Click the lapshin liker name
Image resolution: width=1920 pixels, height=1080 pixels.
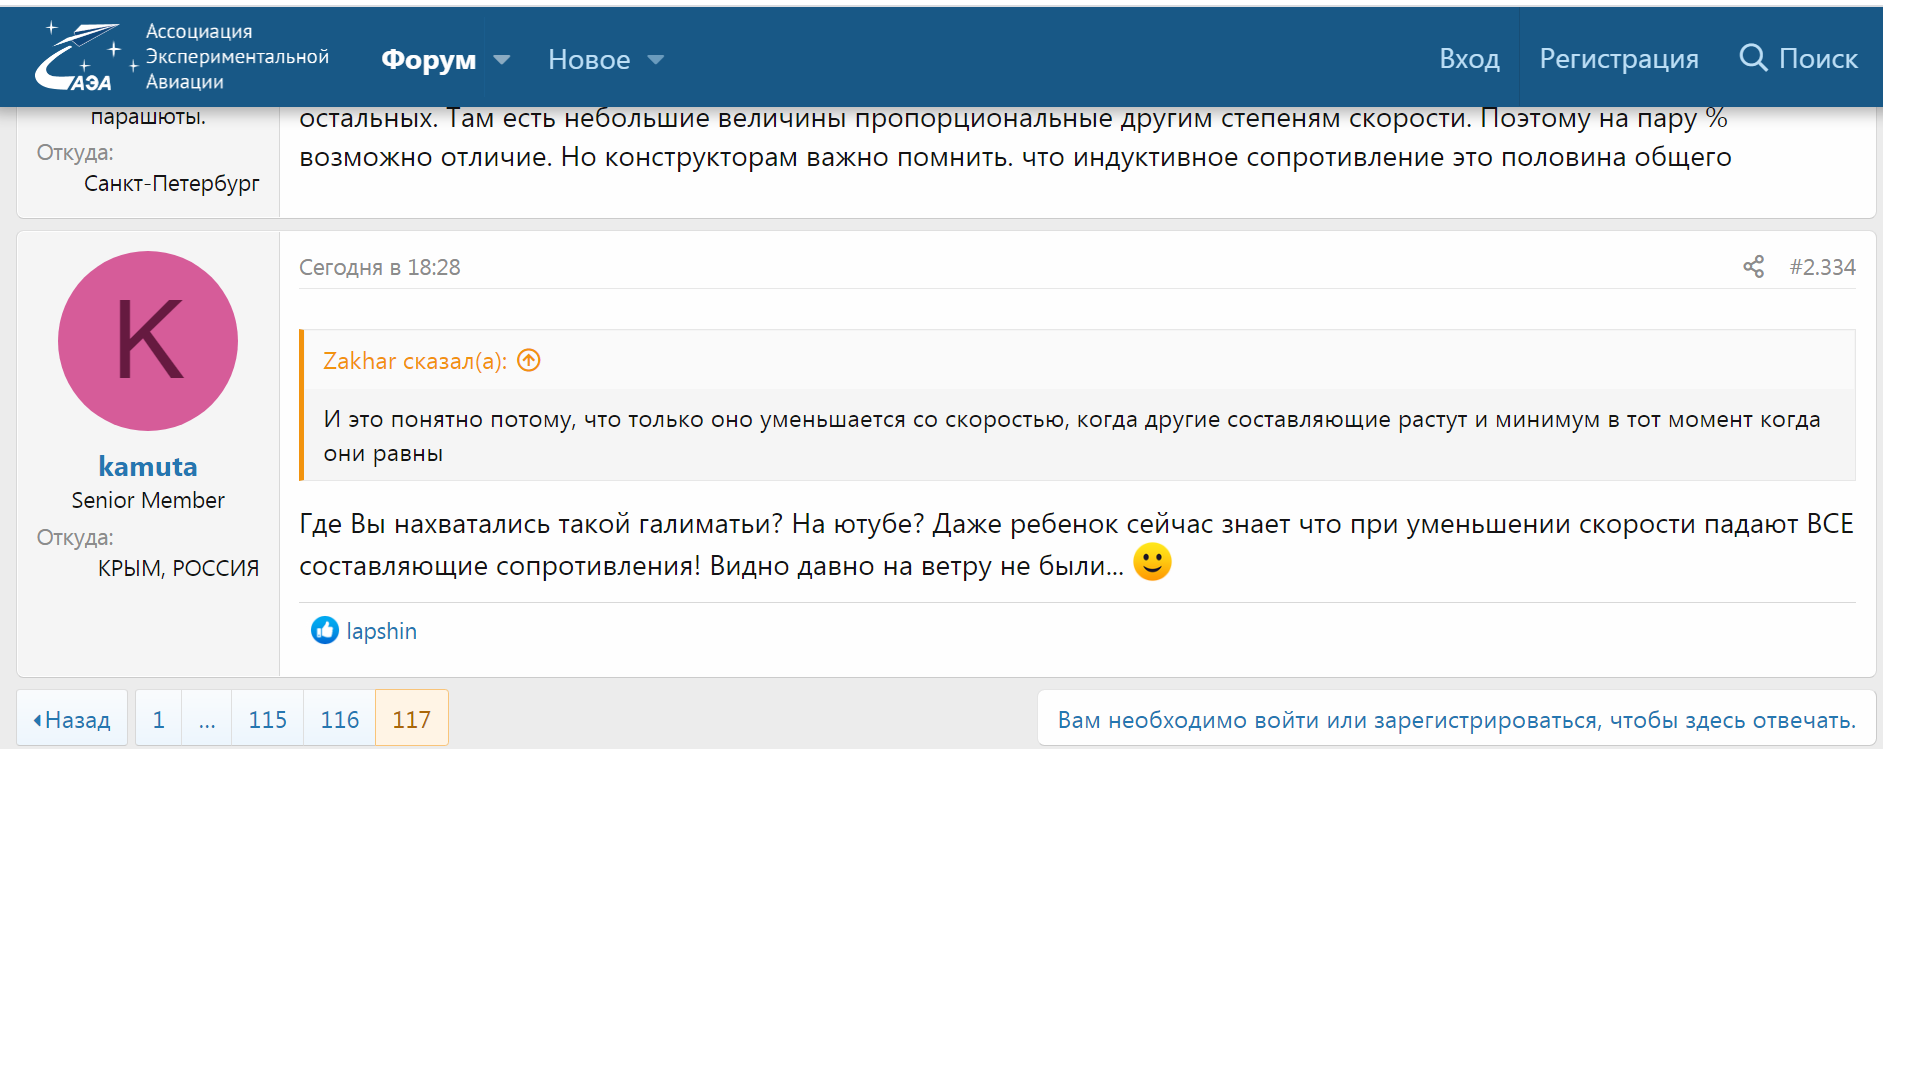[x=381, y=631]
